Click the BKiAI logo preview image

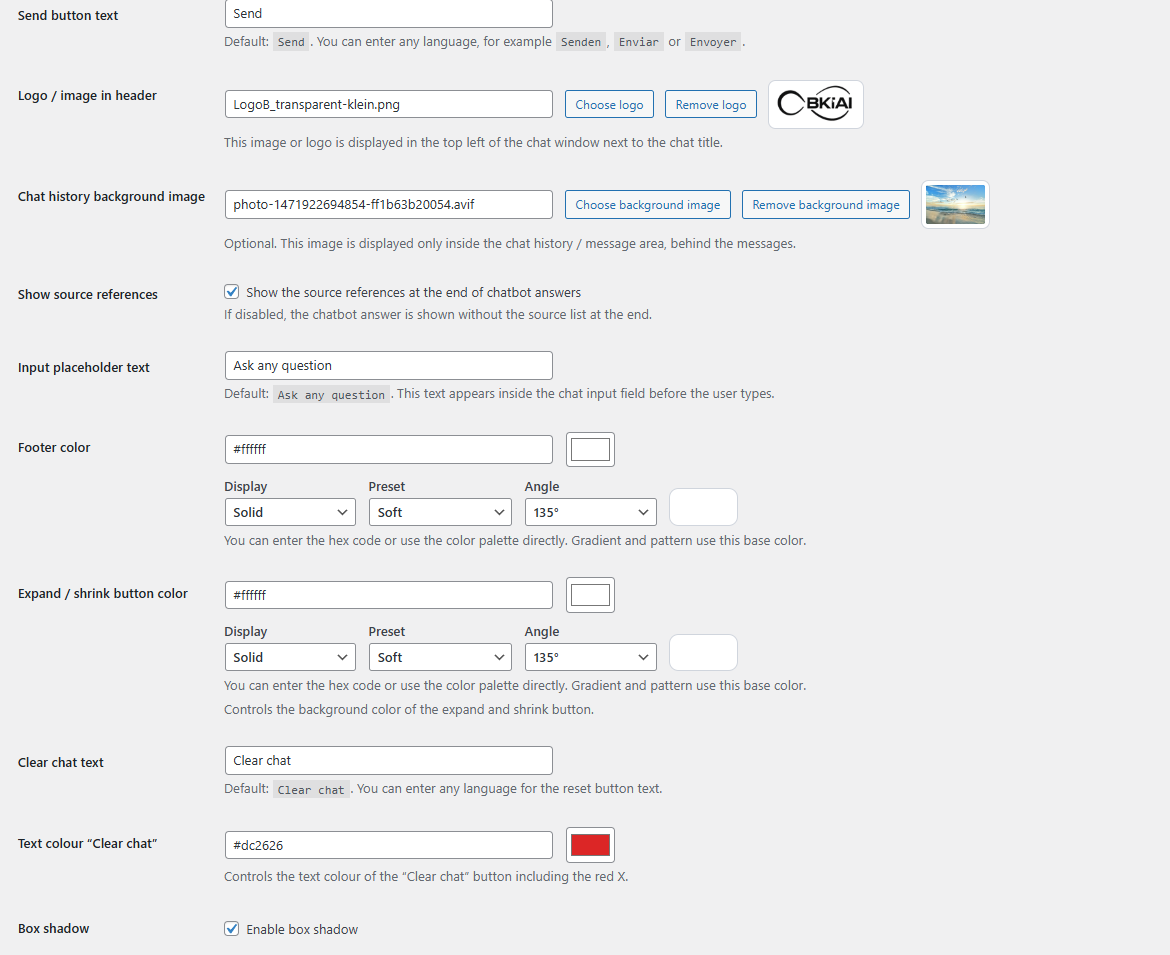point(815,104)
